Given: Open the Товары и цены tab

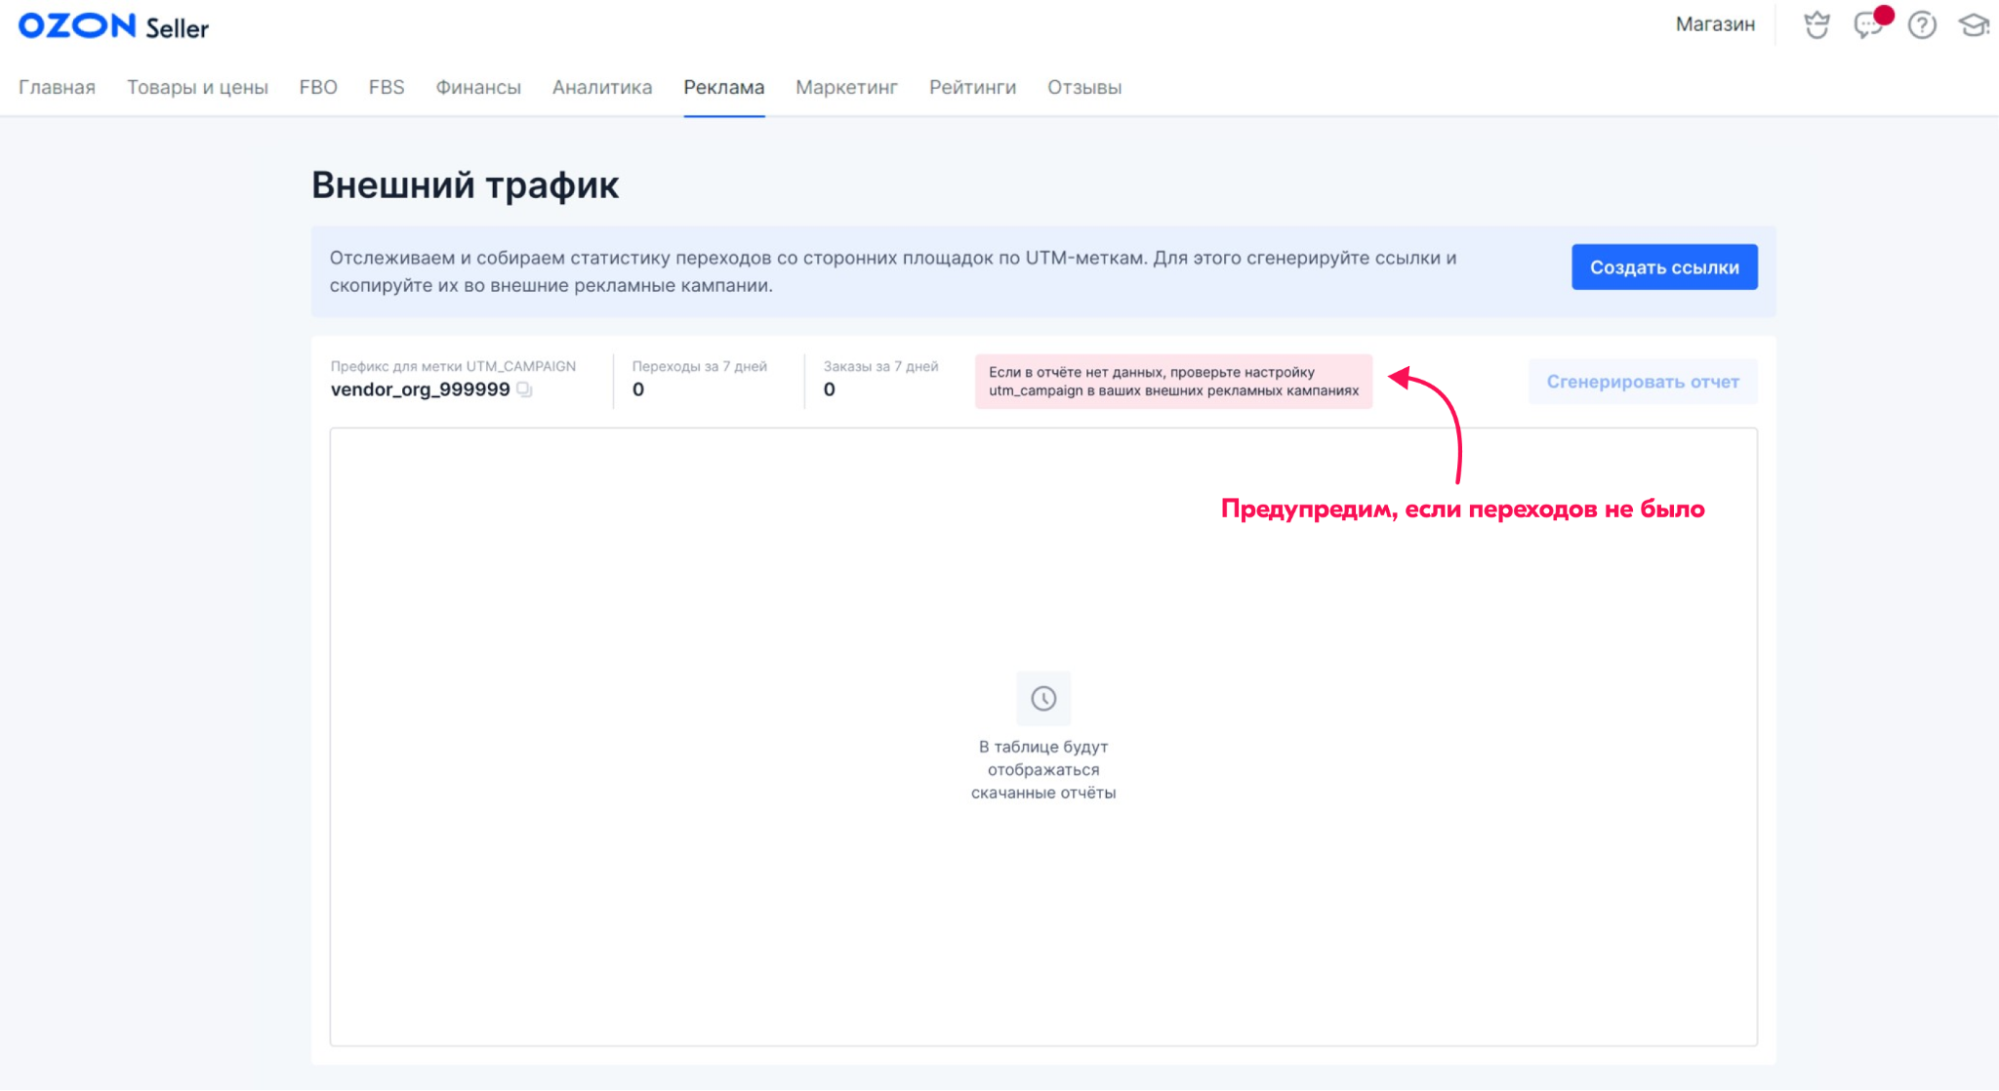Looking at the screenshot, I should pyautogui.click(x=197, y=87).
